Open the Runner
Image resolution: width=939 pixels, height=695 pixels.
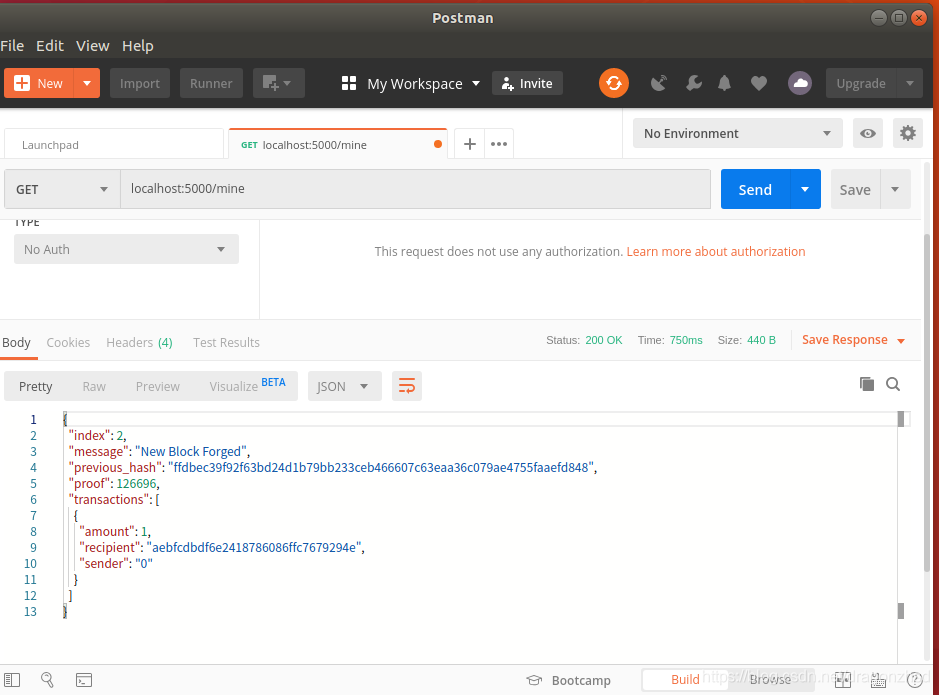[x=211, y=83]
